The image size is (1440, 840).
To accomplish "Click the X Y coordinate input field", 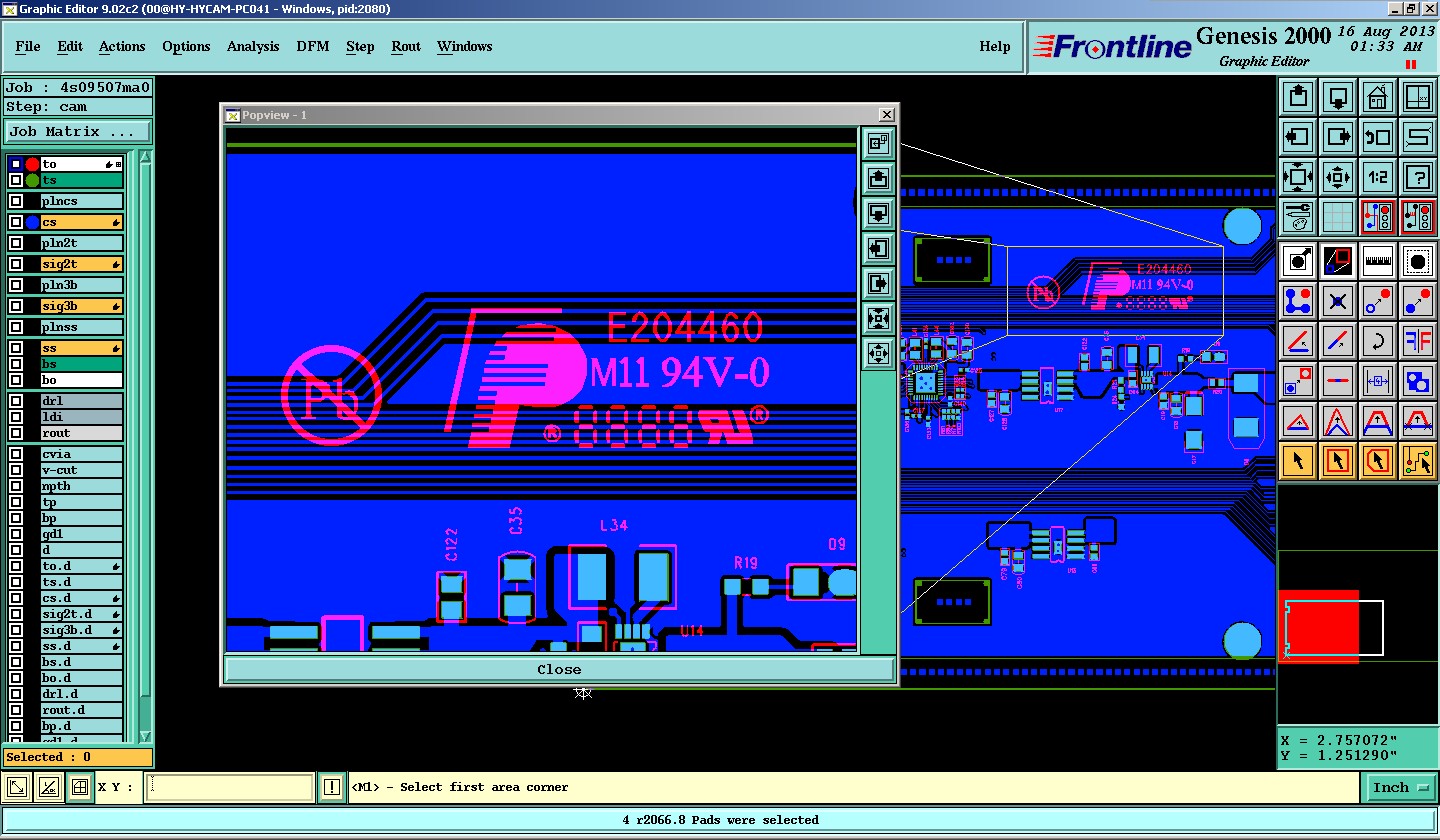I will (229, 788).
